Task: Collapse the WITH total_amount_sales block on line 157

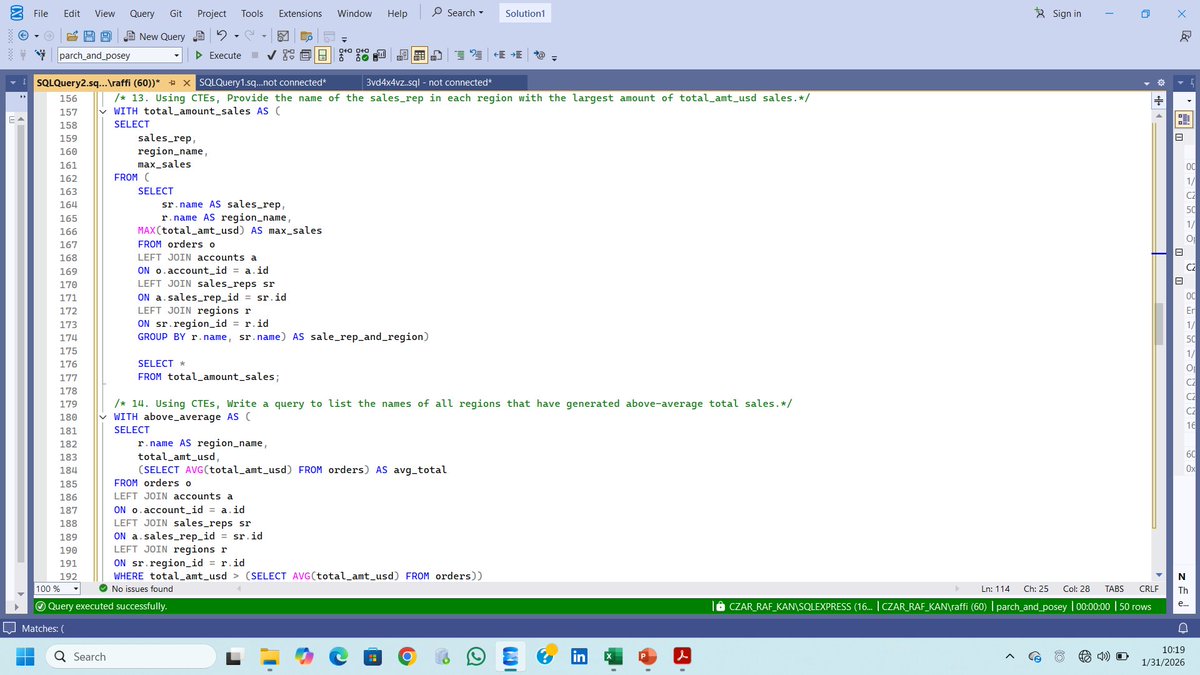Action: 105,111
